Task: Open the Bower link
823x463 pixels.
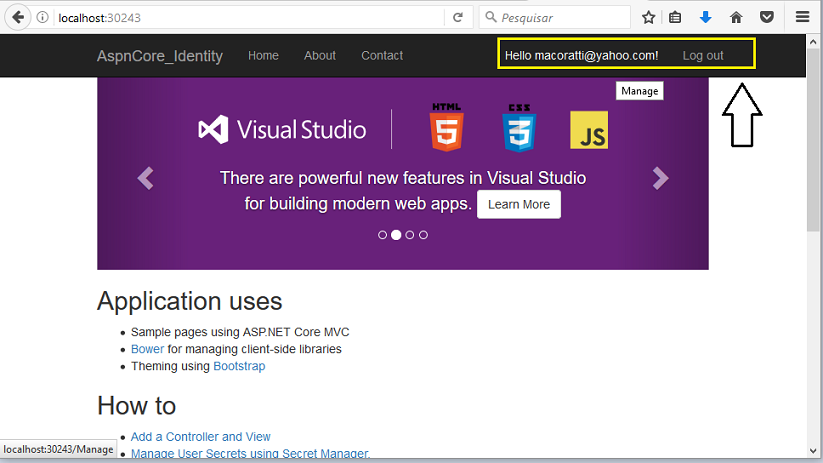Action: (147, 349)
